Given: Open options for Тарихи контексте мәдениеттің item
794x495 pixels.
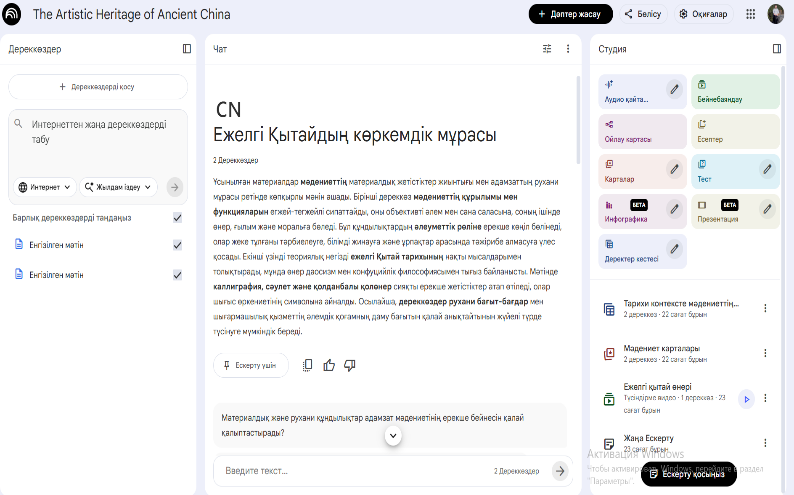Looking at the screenshot, I should click(765, 308).
